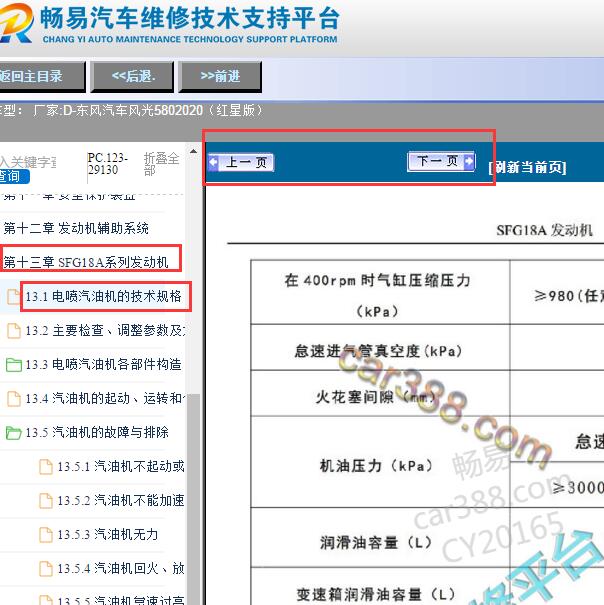
Task: Click the left arrow icon on 上一页
Action: click(213, 162)
